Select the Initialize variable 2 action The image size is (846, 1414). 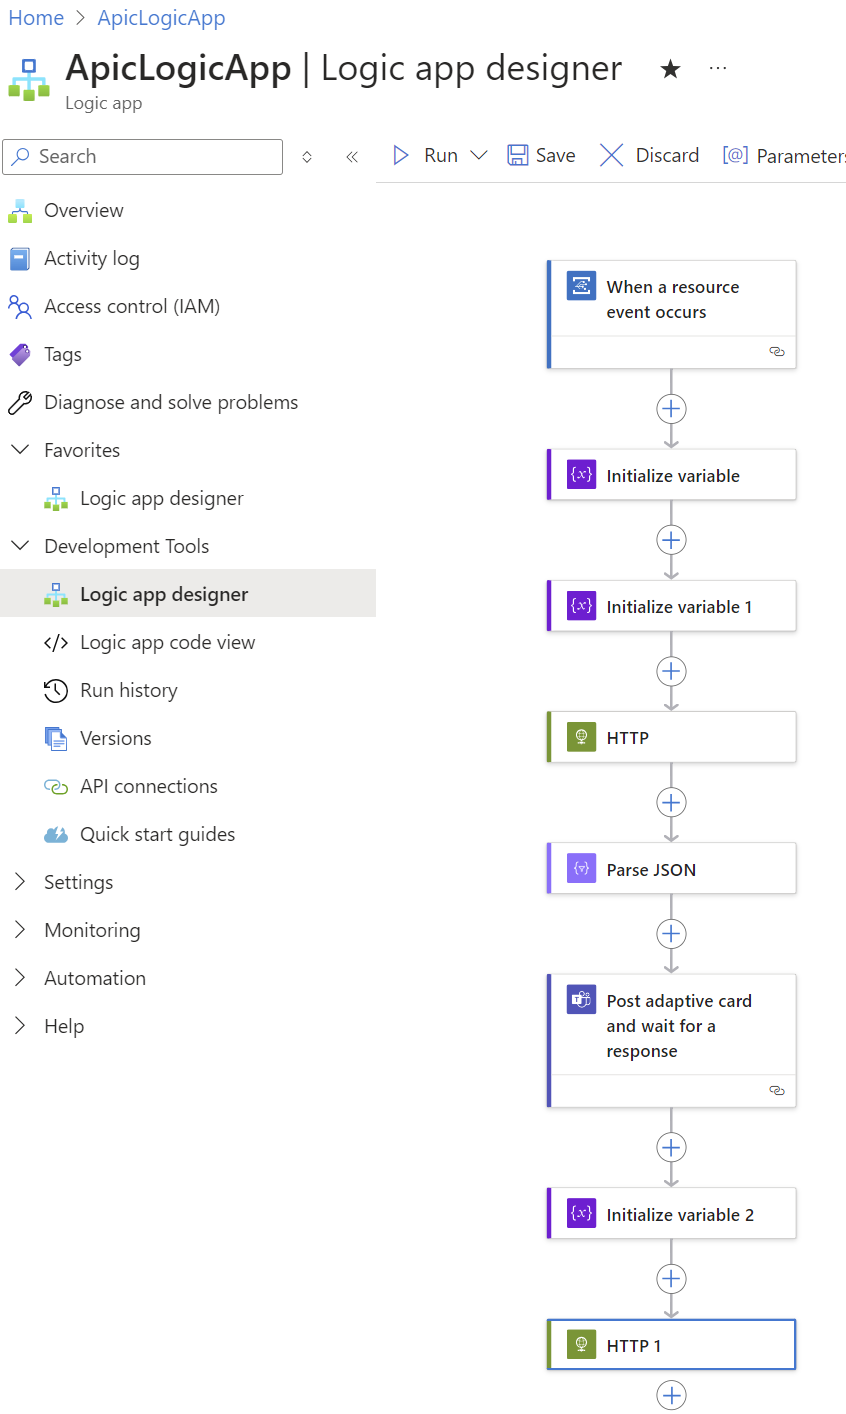[x=671, y=1214]
